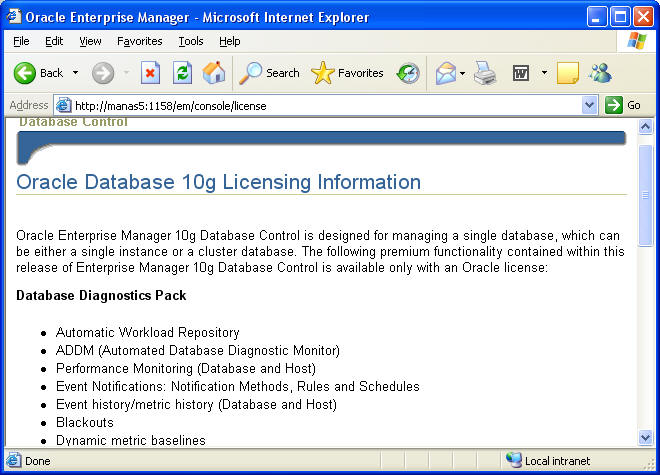
Task: Click the Stop loading icon
Action: tap(150, 73)
